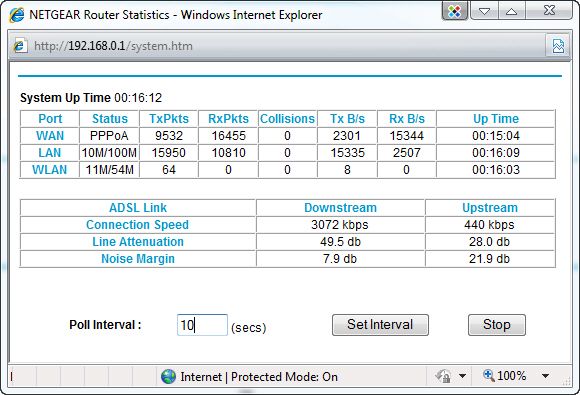The width and height of the screenshot is (580, 395).
Task: Click the Set Interval button
Action: pyautogui.click(x=380, y=325)
